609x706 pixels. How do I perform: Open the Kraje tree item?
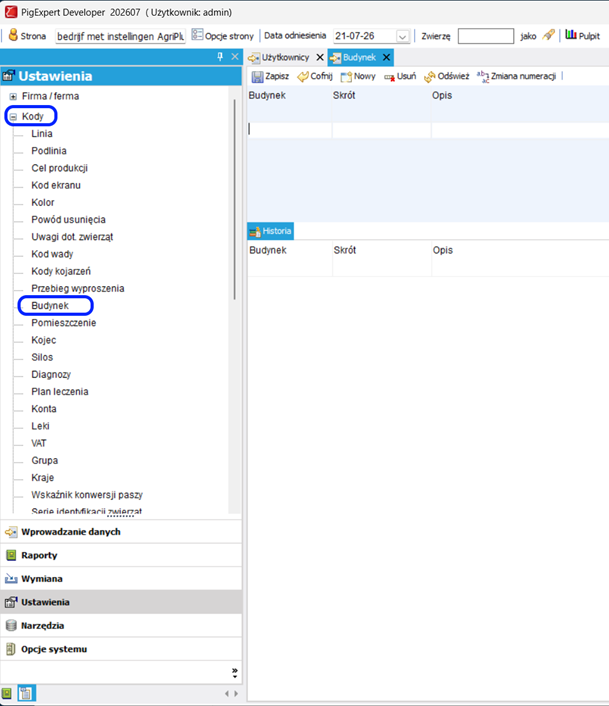coord(42,478)
